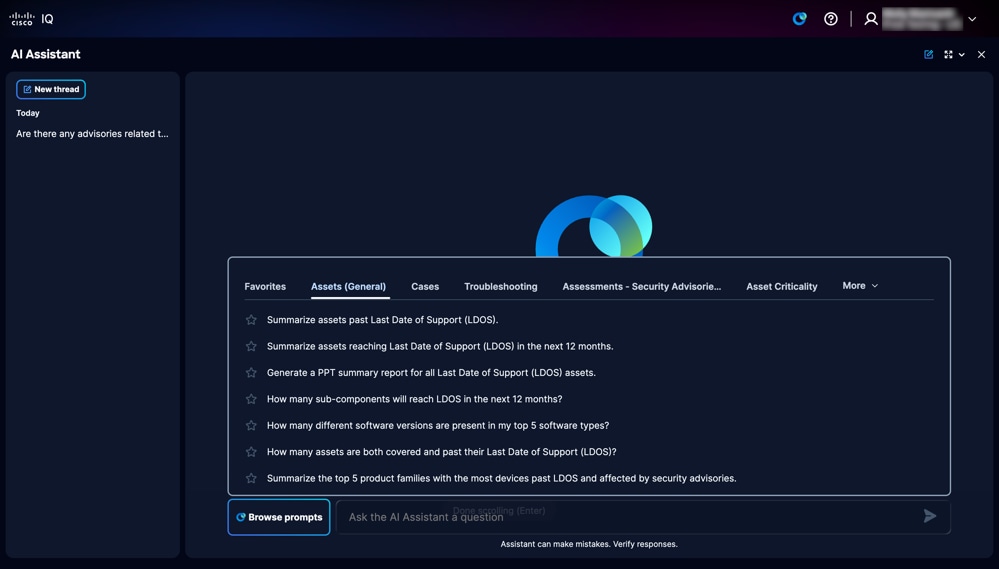Screen dimensions: 999x569
Task: Open the Troubleshooting tab
Action: pos(501,287)
